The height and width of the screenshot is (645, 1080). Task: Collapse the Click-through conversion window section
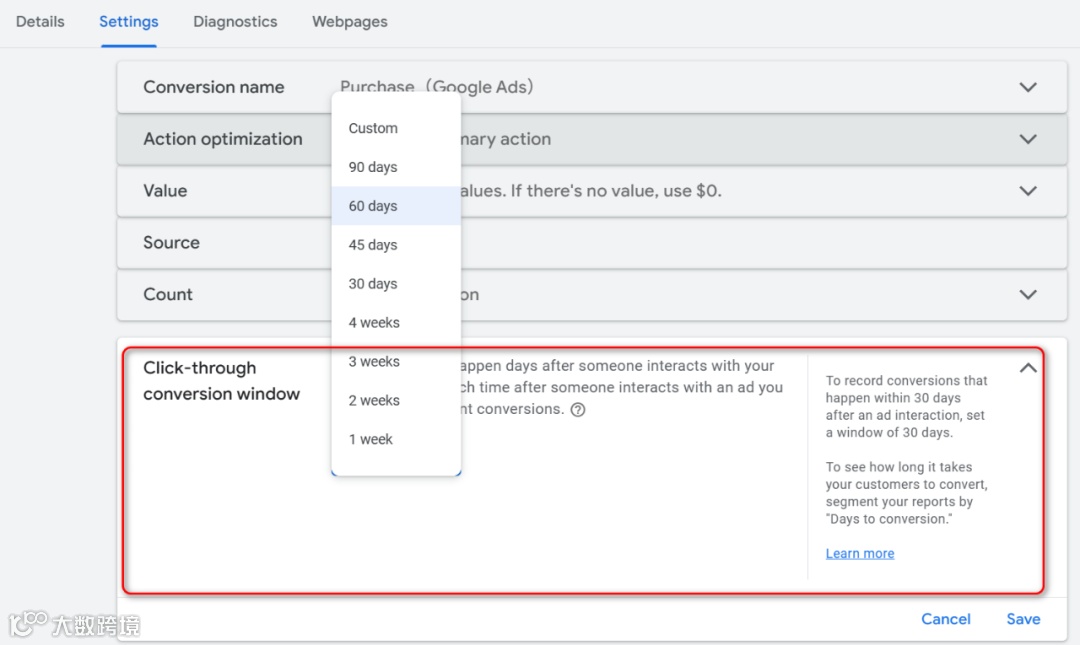[1028, 368]
